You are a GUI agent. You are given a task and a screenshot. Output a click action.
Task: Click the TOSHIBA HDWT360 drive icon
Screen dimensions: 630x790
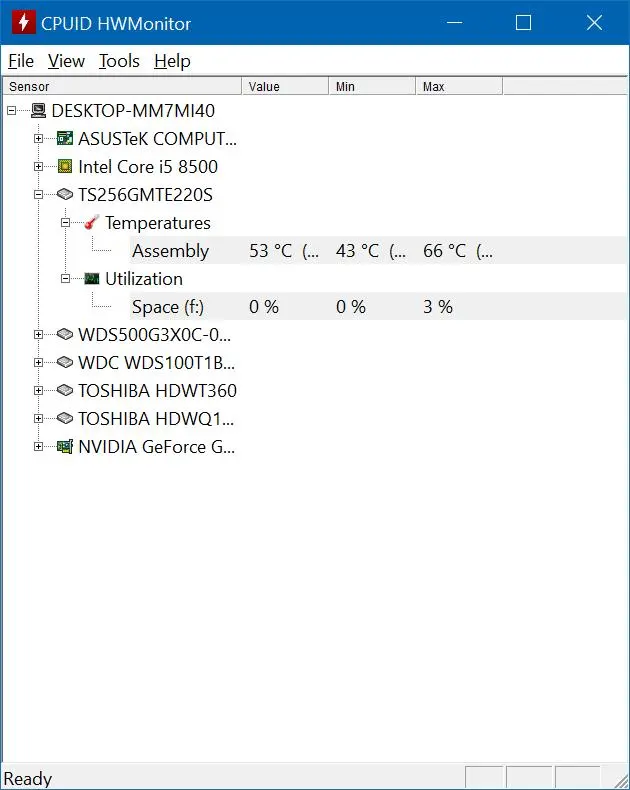(x=65, y=390)
